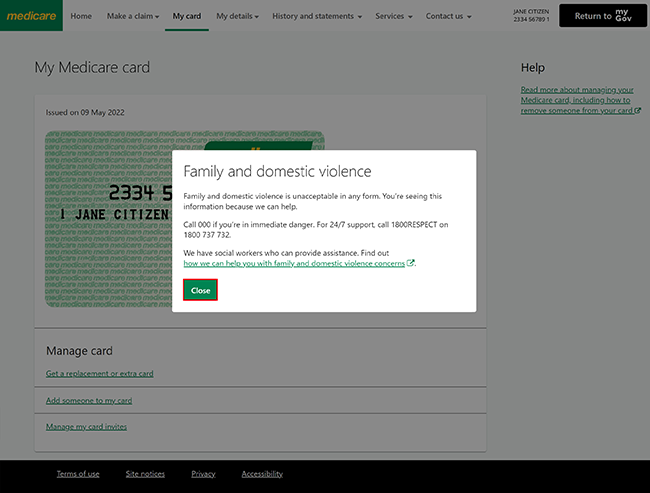
Task: Click the My Medicare card heading
Action: point(92,67)
